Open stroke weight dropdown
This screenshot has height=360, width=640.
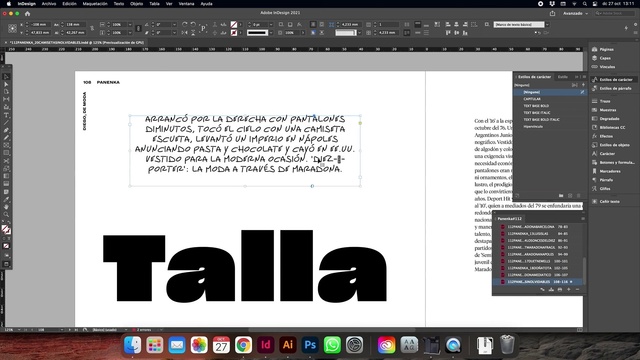pos(271,24)
